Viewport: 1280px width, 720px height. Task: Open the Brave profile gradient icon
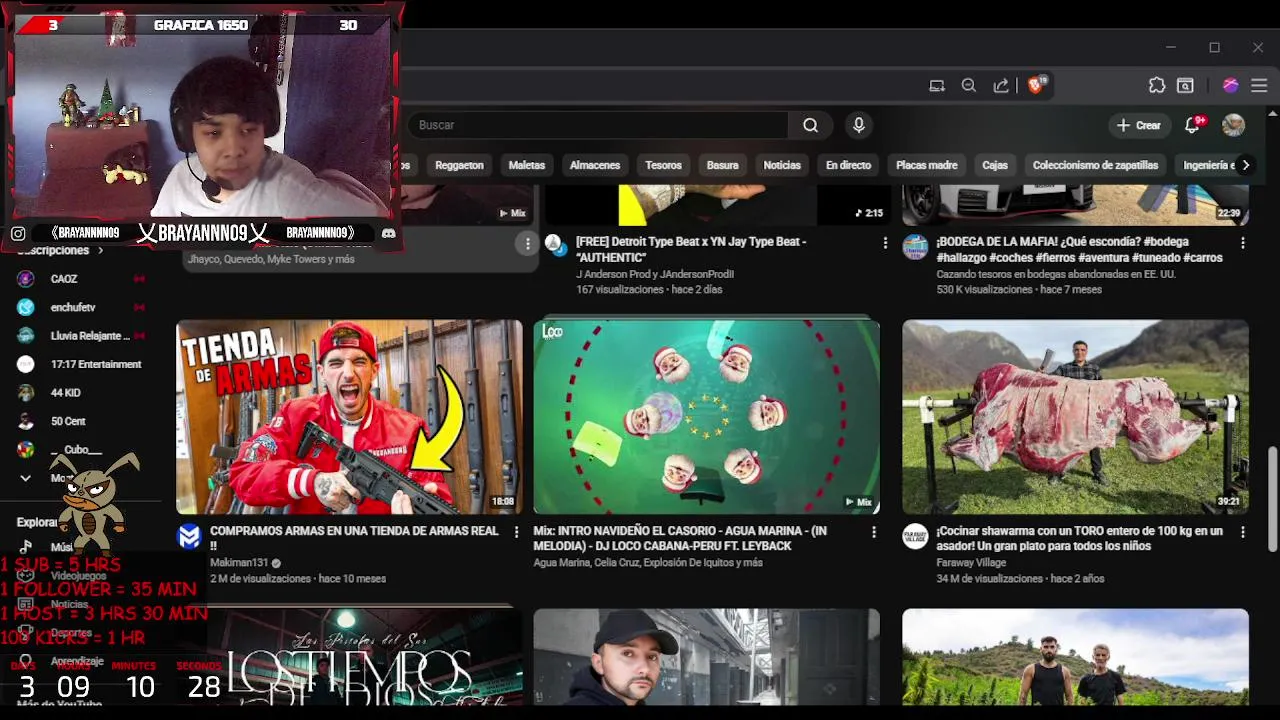point(1231,85)
